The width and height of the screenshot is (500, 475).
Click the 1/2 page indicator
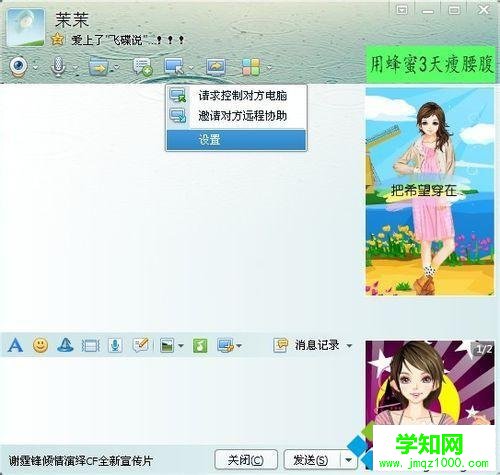coord(484,349)
